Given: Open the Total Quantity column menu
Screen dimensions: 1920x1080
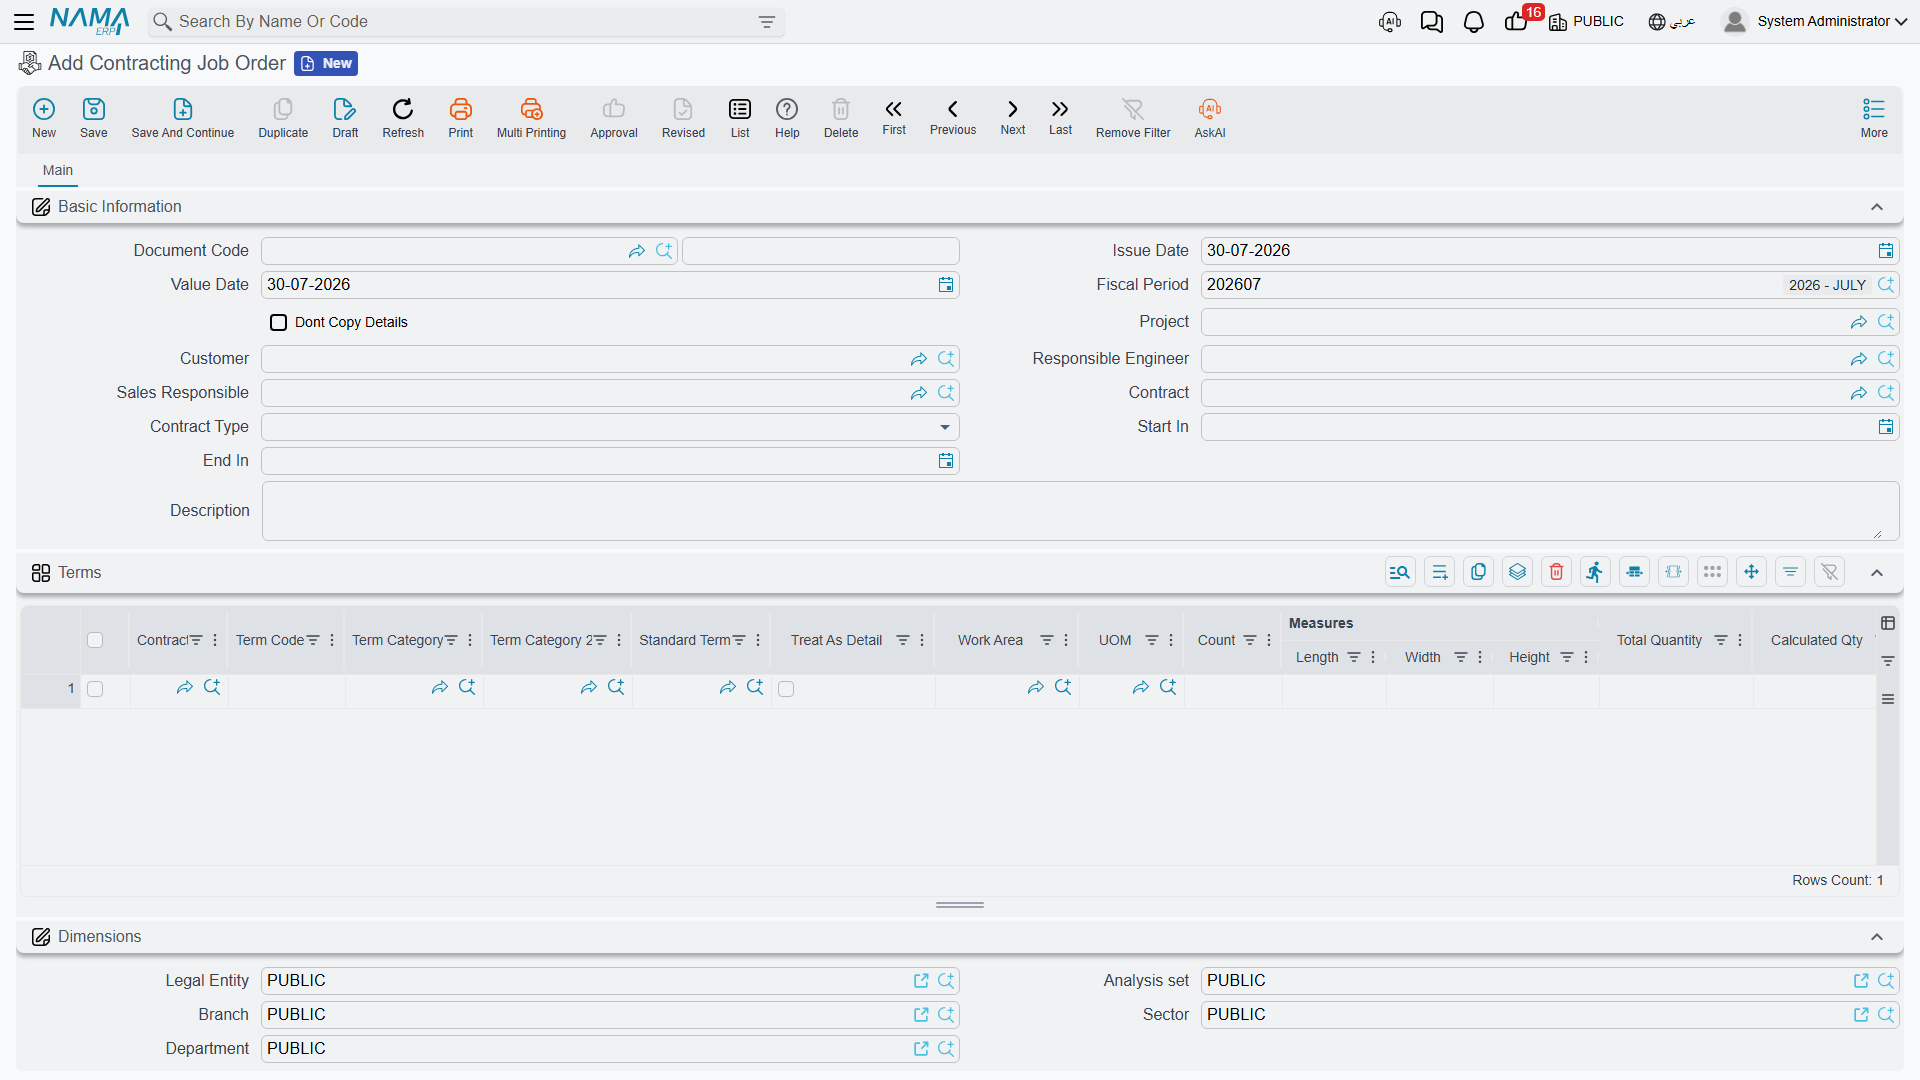Looking at the screenshot, I should tap(1740, 640).
